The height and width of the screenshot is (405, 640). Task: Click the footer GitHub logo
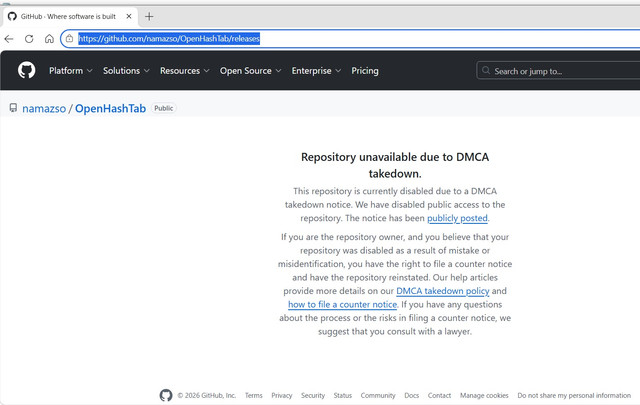click(166, 395)
